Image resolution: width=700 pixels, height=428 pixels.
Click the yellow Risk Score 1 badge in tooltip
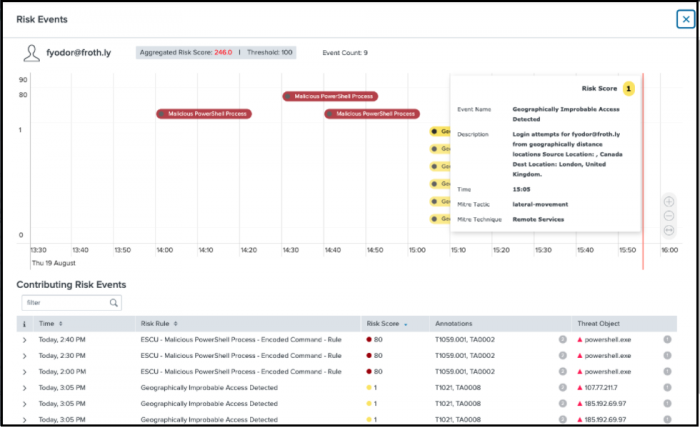[x=629, y=88]
